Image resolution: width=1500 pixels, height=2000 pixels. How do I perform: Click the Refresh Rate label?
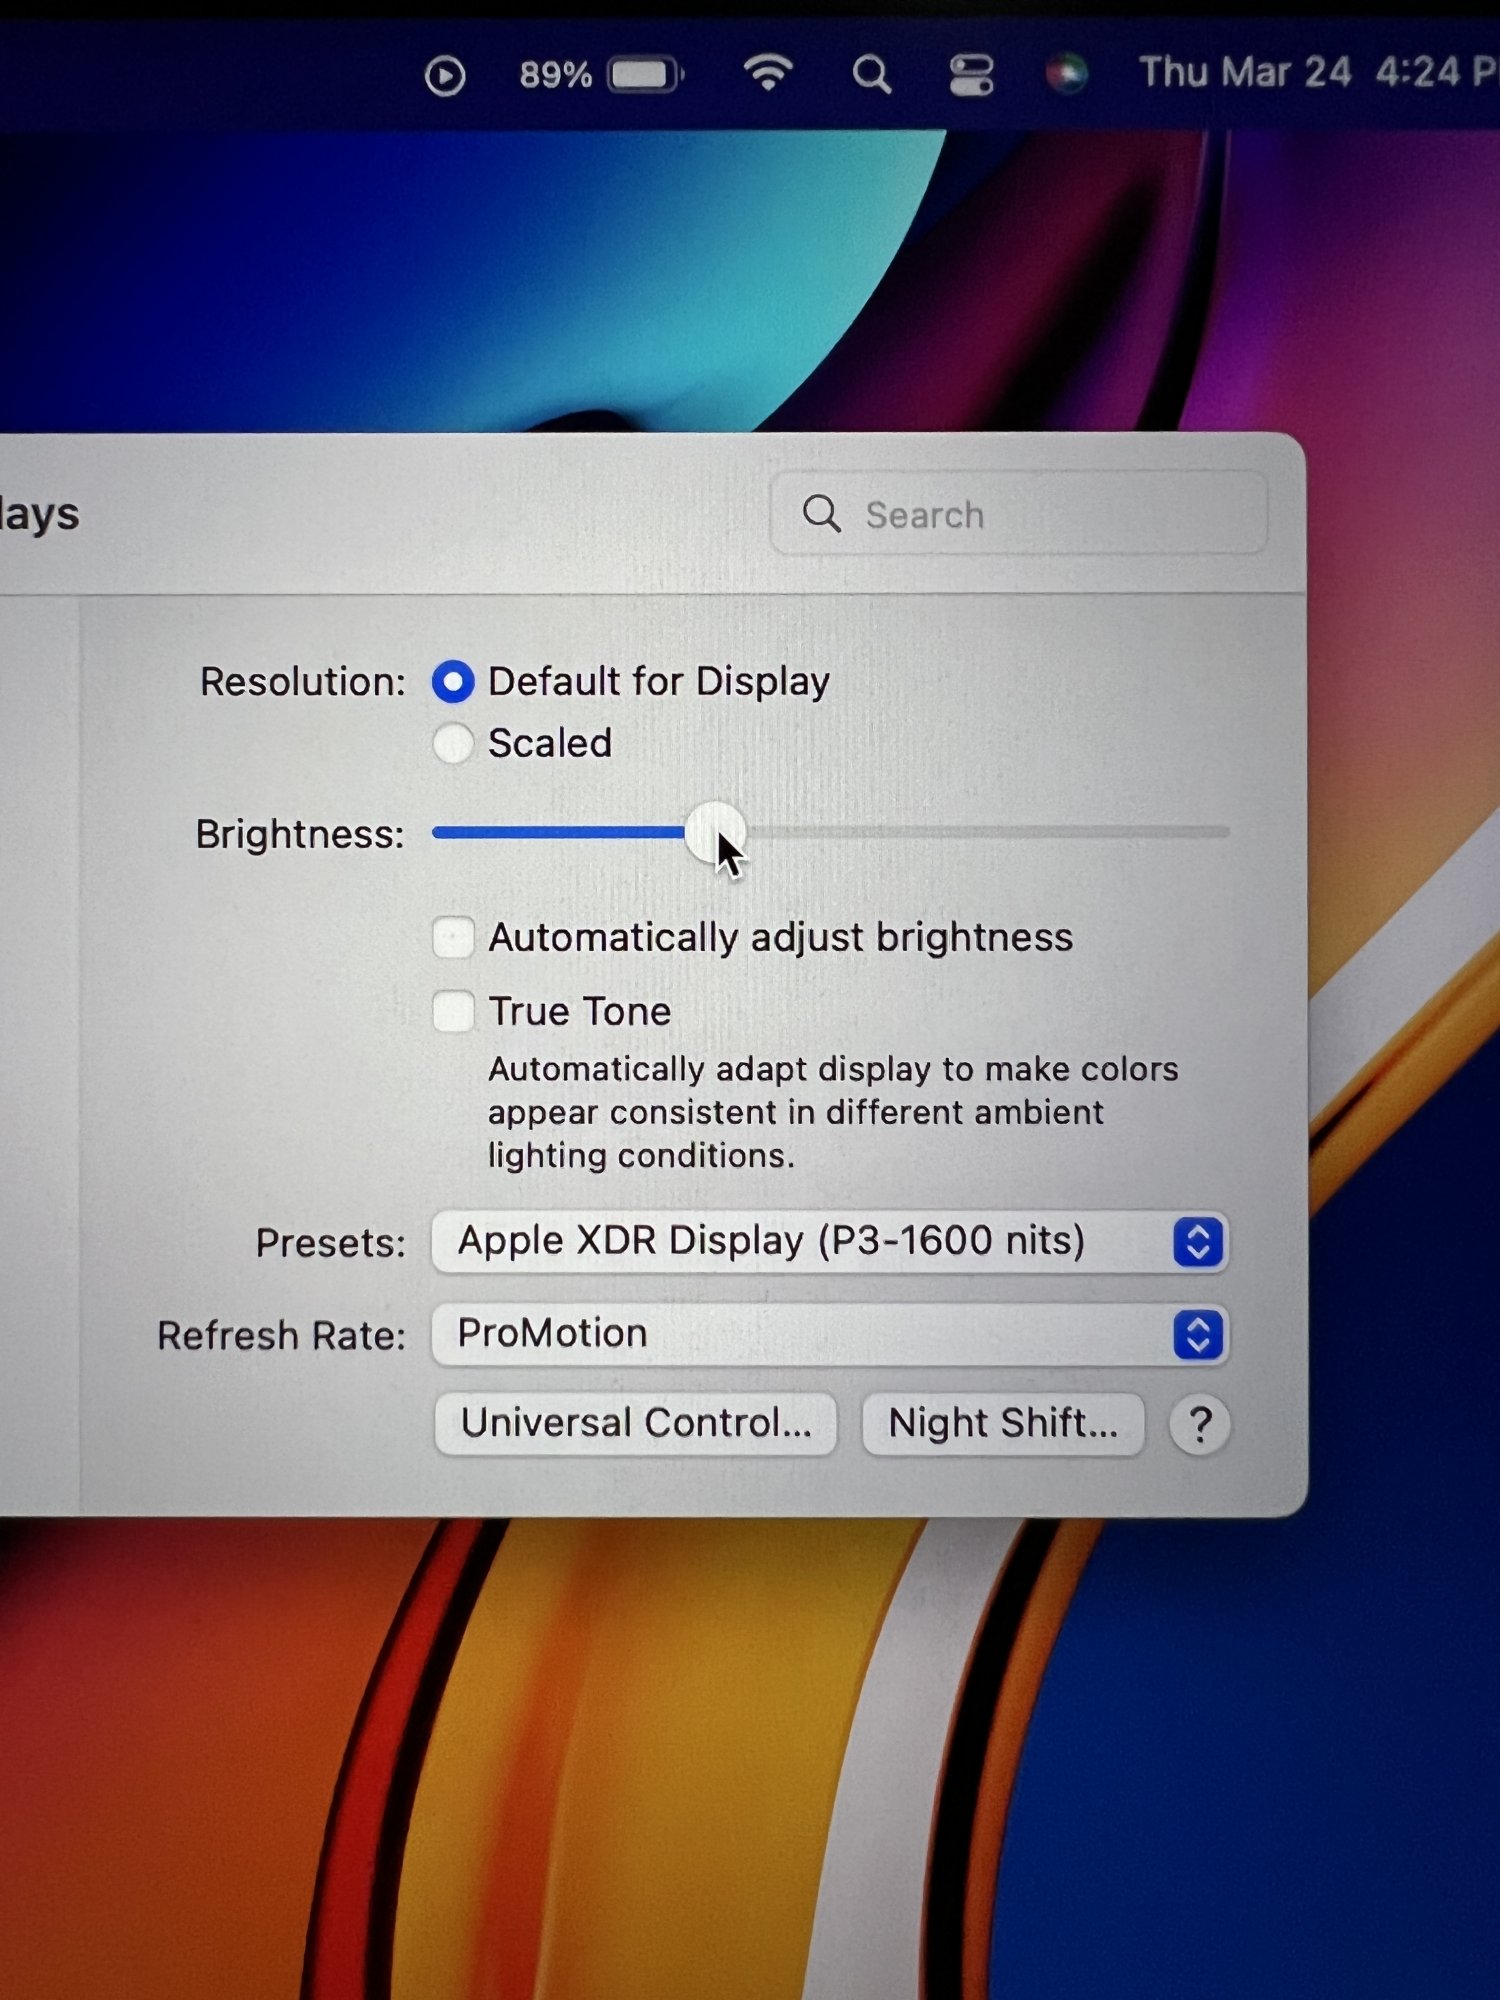click(x=282, y=1336)
